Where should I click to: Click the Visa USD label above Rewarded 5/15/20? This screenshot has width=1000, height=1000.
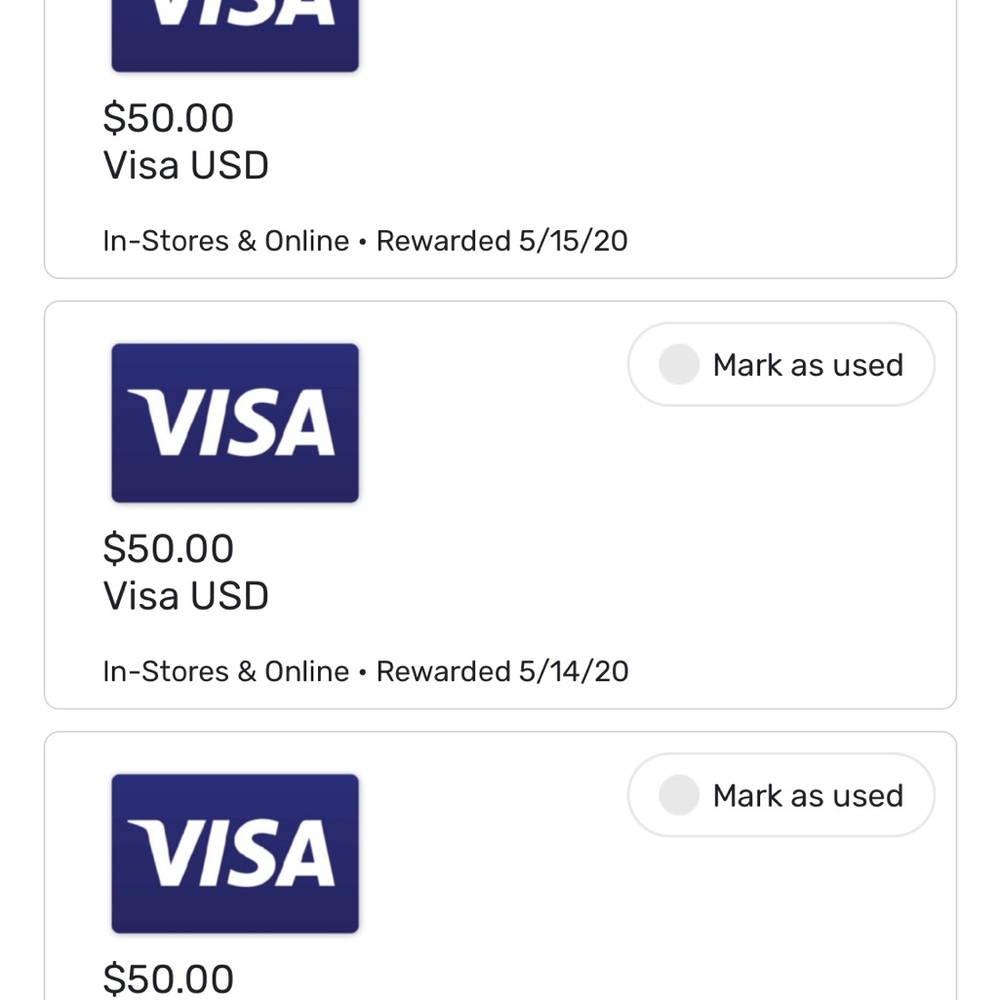186,166
